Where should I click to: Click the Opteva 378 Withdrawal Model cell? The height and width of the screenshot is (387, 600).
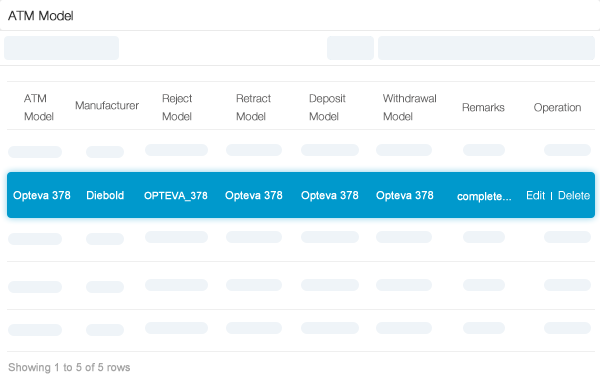(x=405, y=196)
